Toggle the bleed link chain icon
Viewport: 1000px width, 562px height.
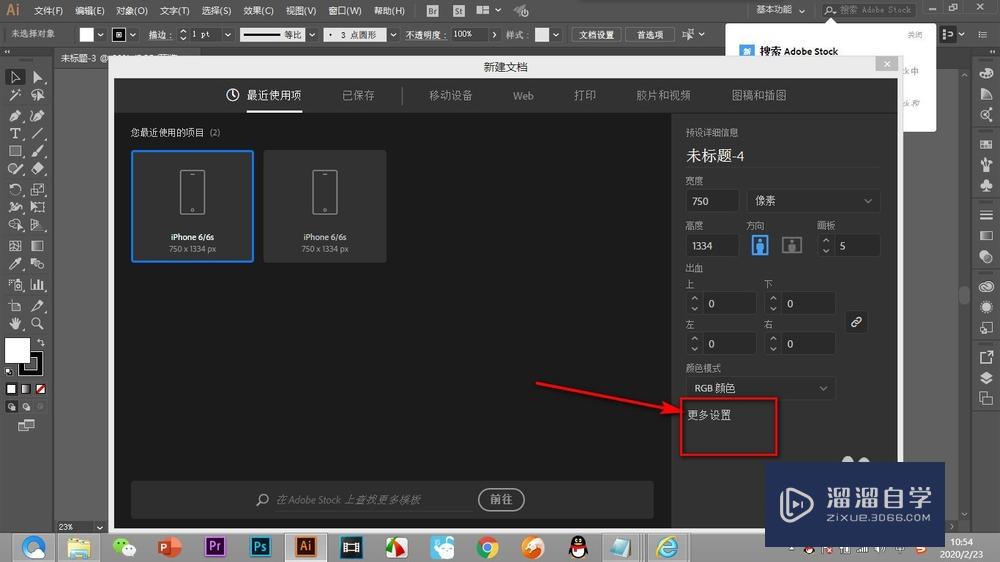click(x=856, y=322)
